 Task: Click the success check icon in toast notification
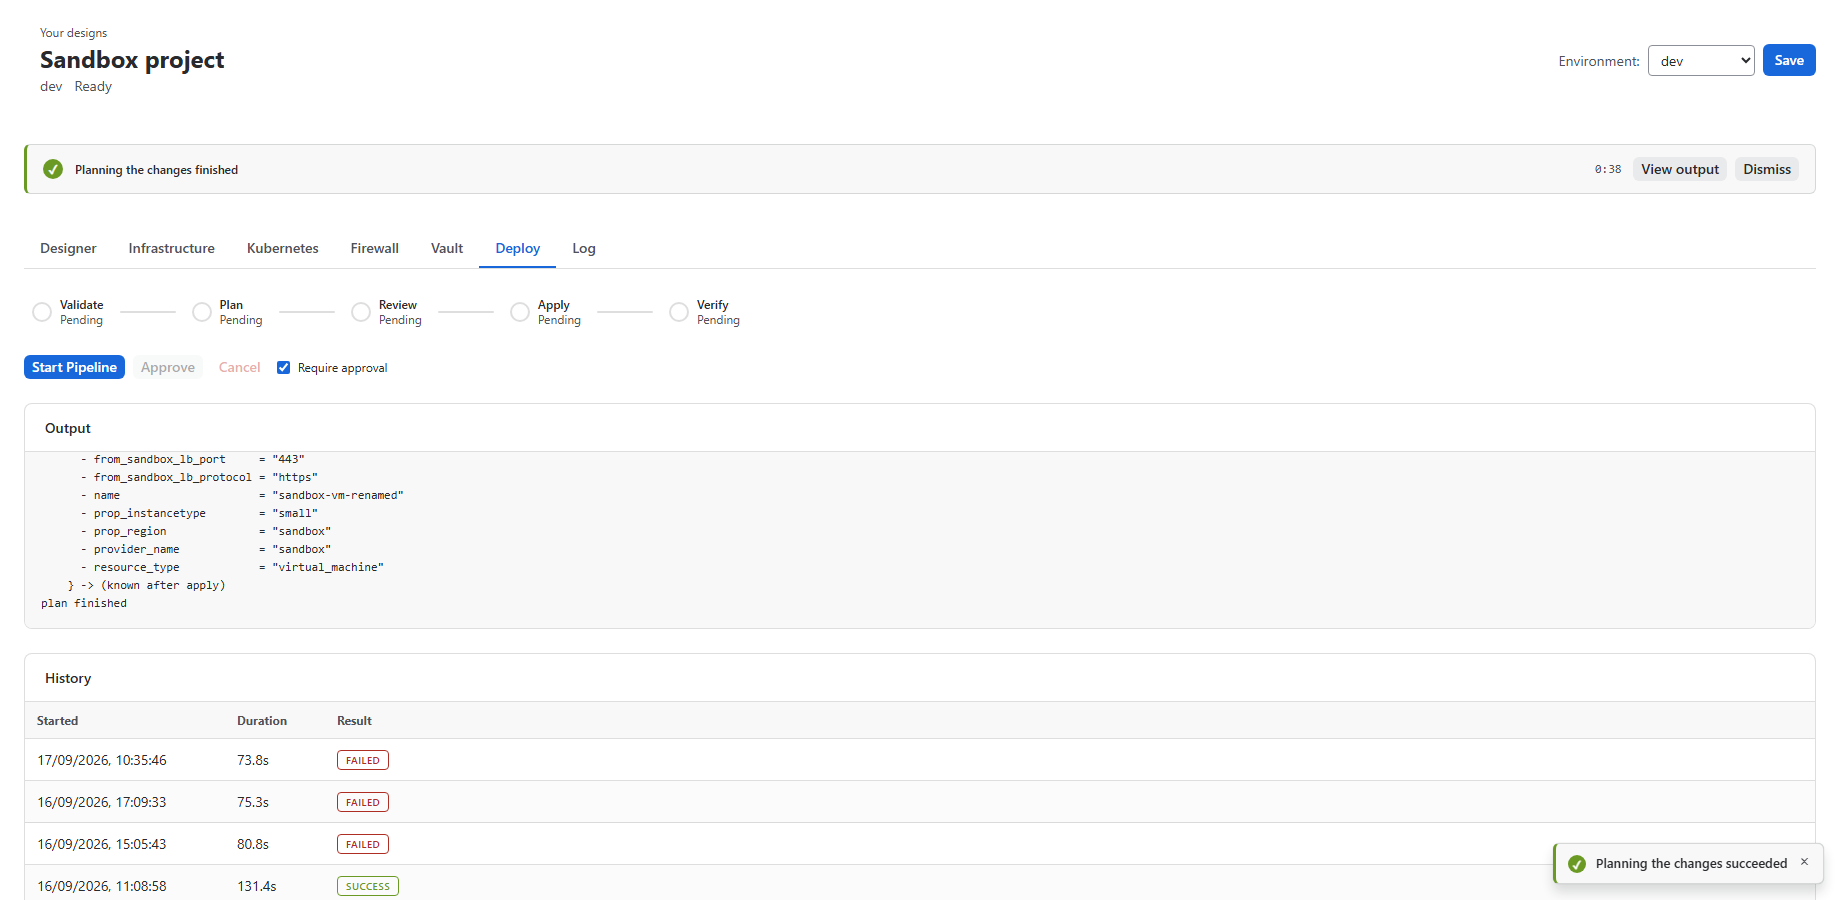pyautogui.click(x=1577, y=864)
